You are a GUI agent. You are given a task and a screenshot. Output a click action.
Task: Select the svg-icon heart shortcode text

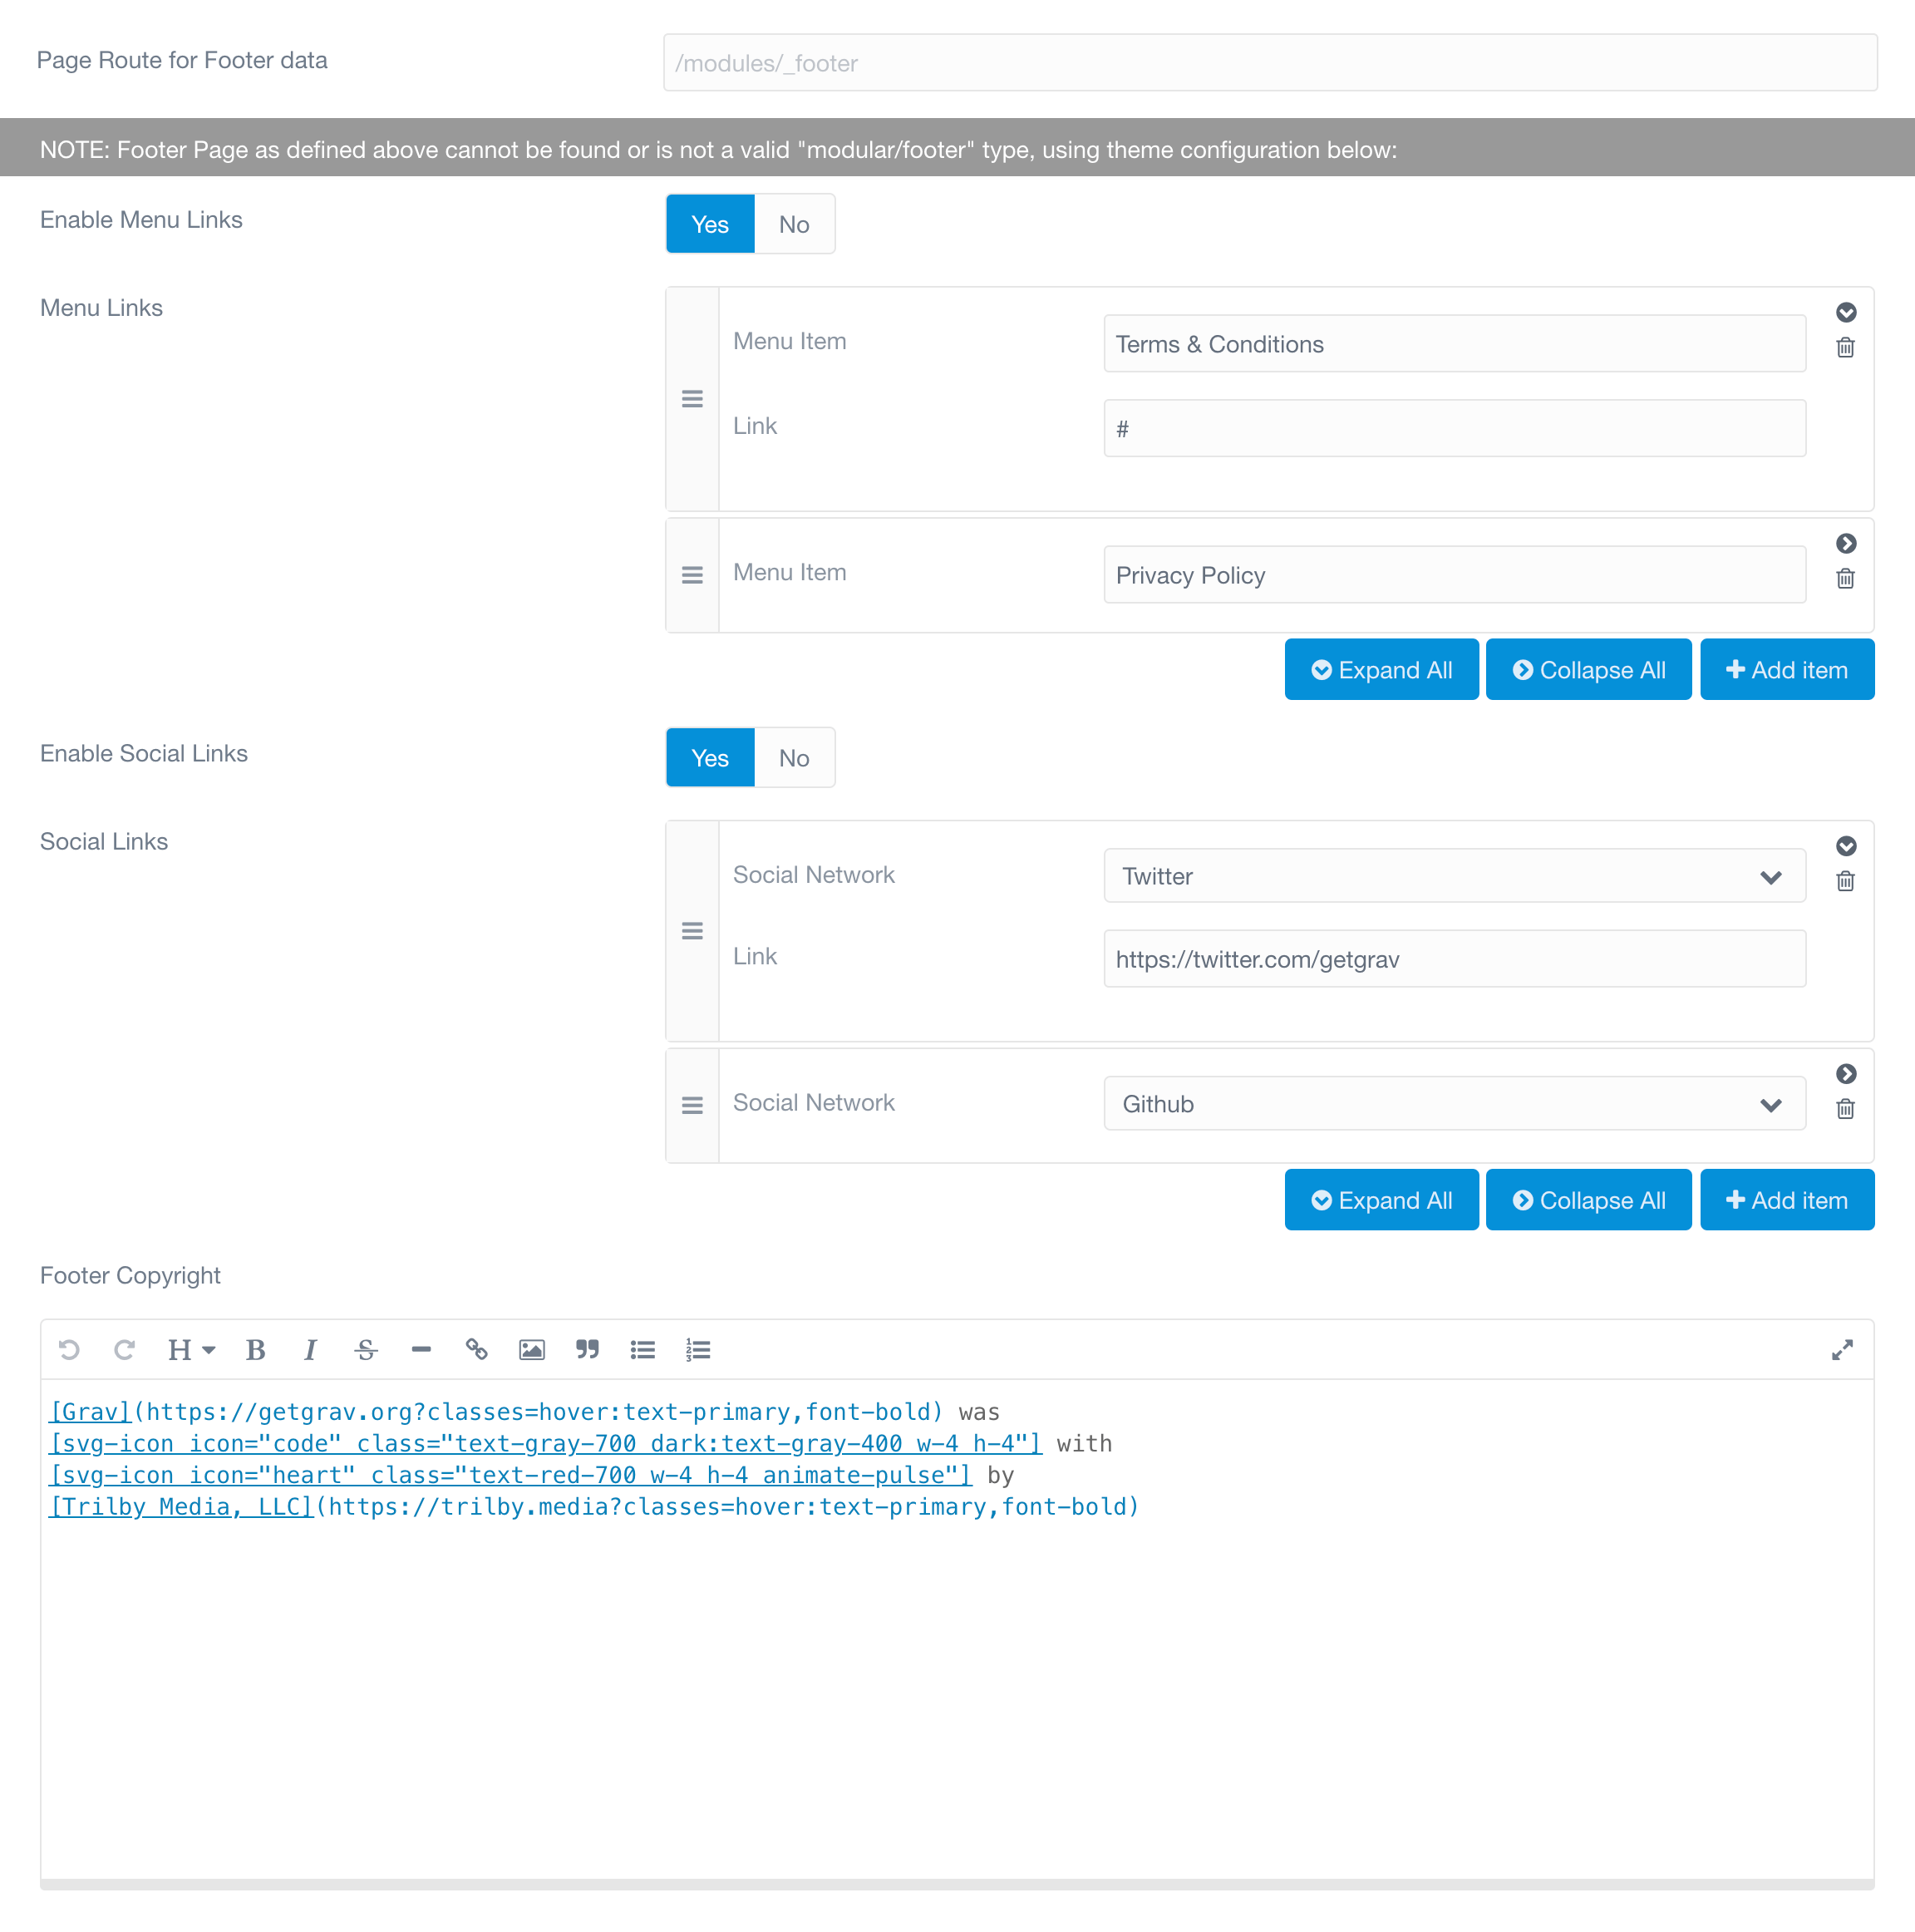[x=511, y=1475]
